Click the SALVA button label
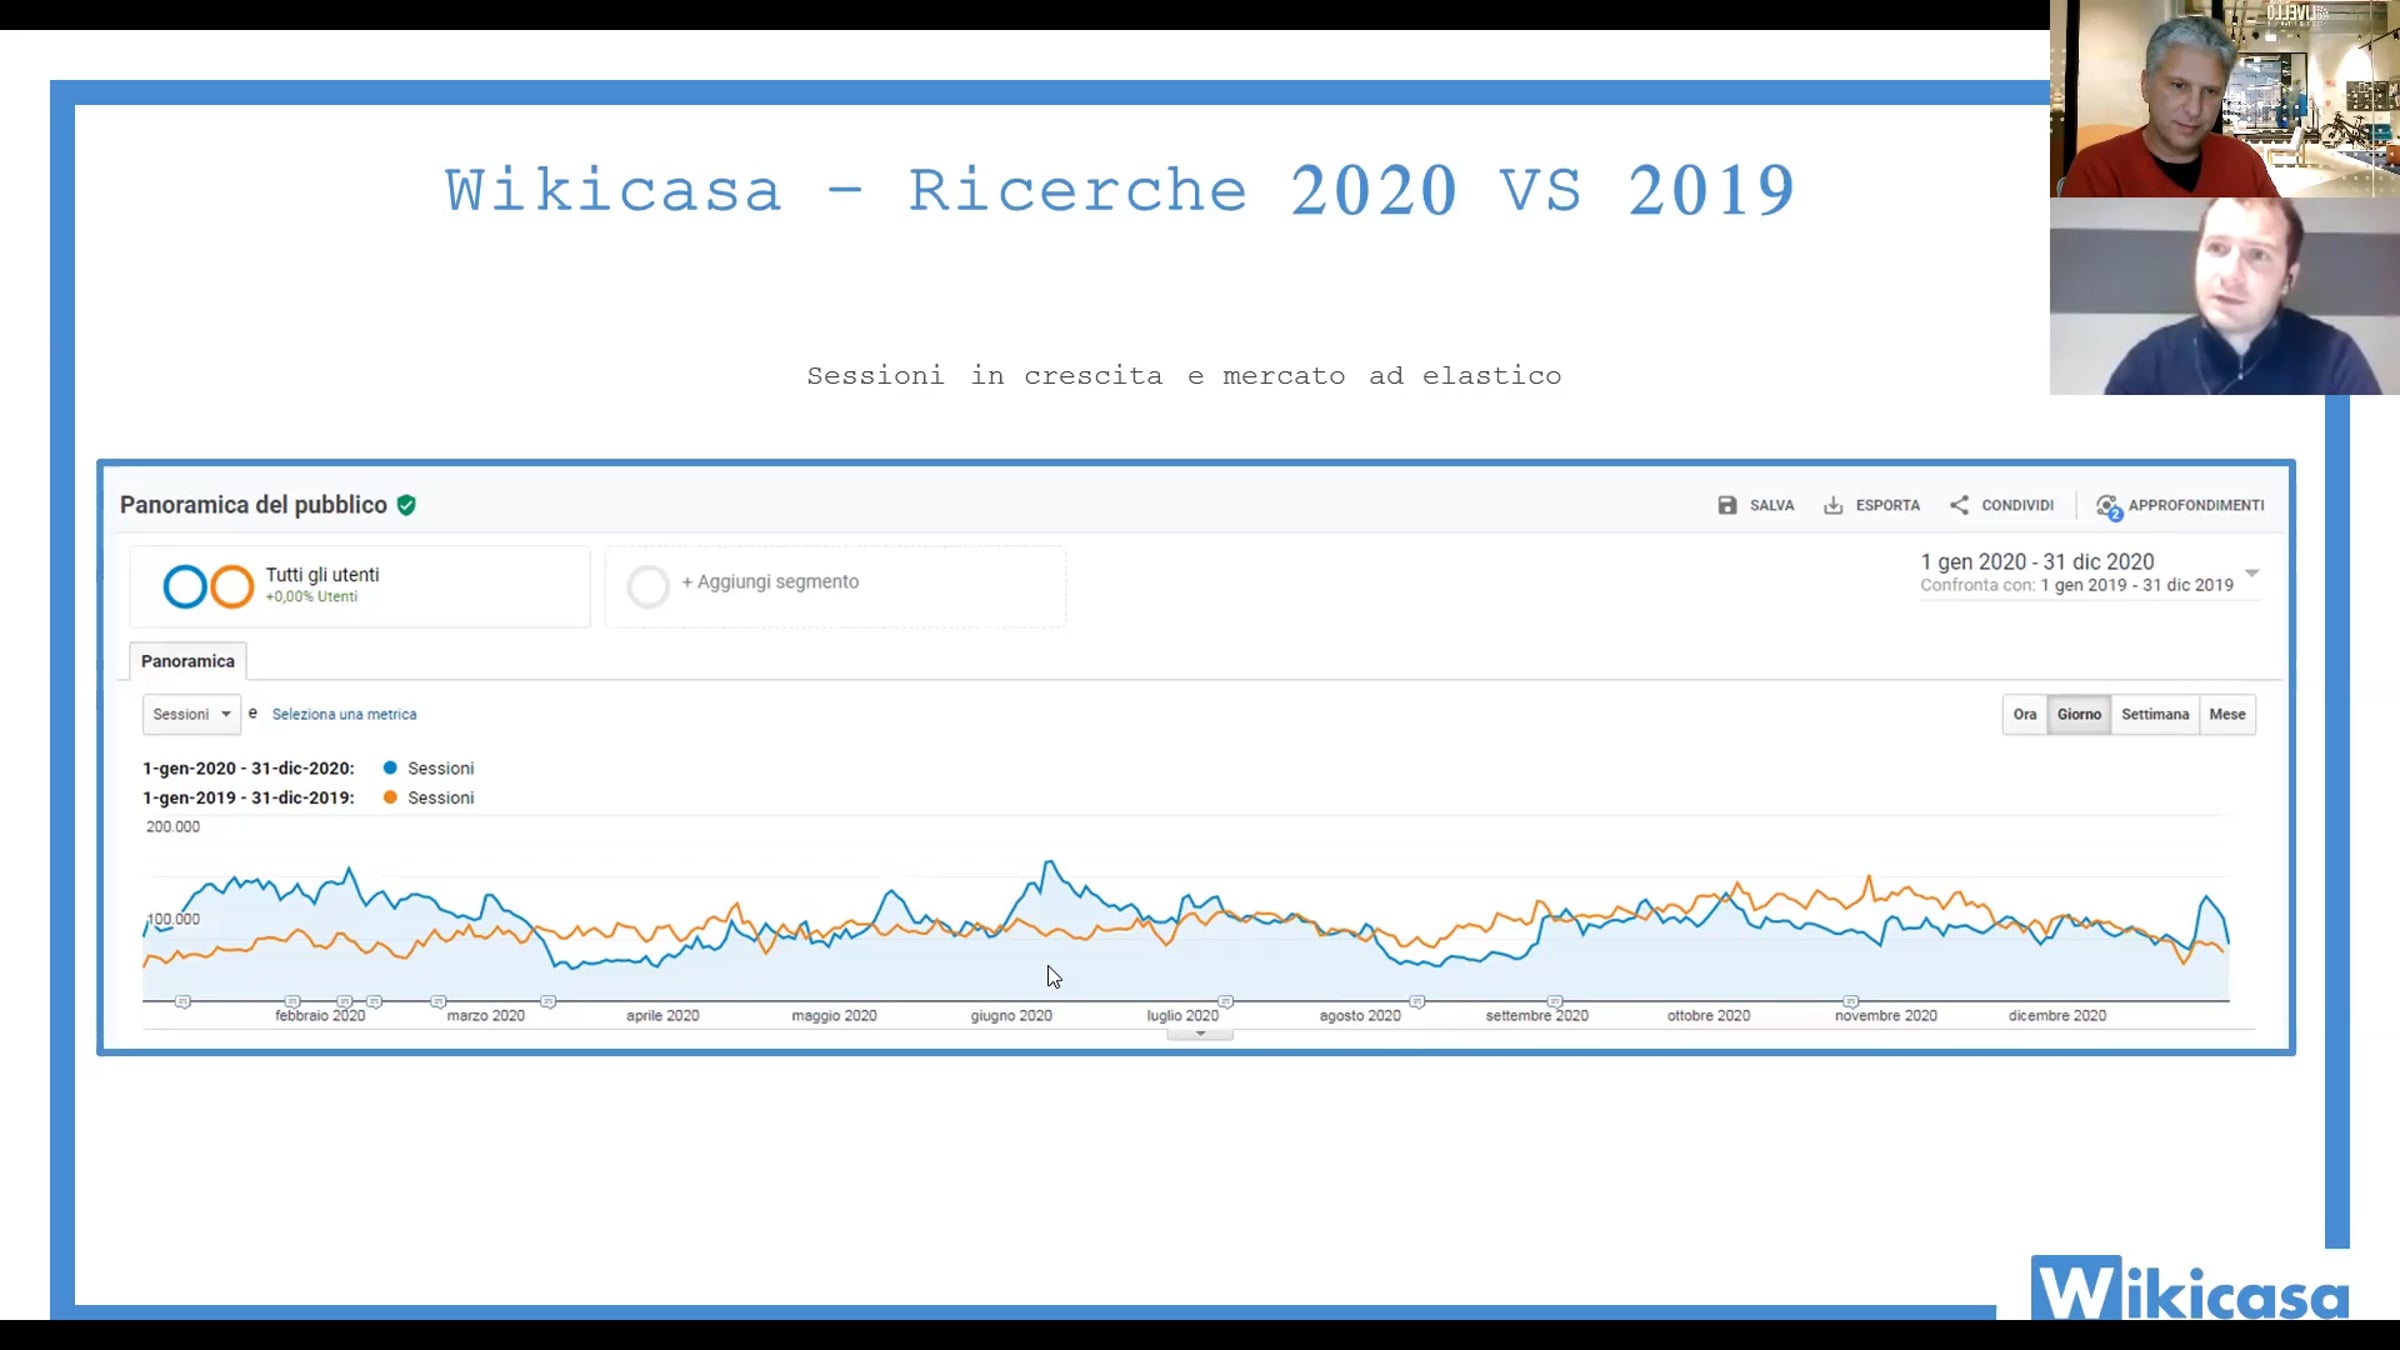The image size is (2400, 1350). [1772, 506]
